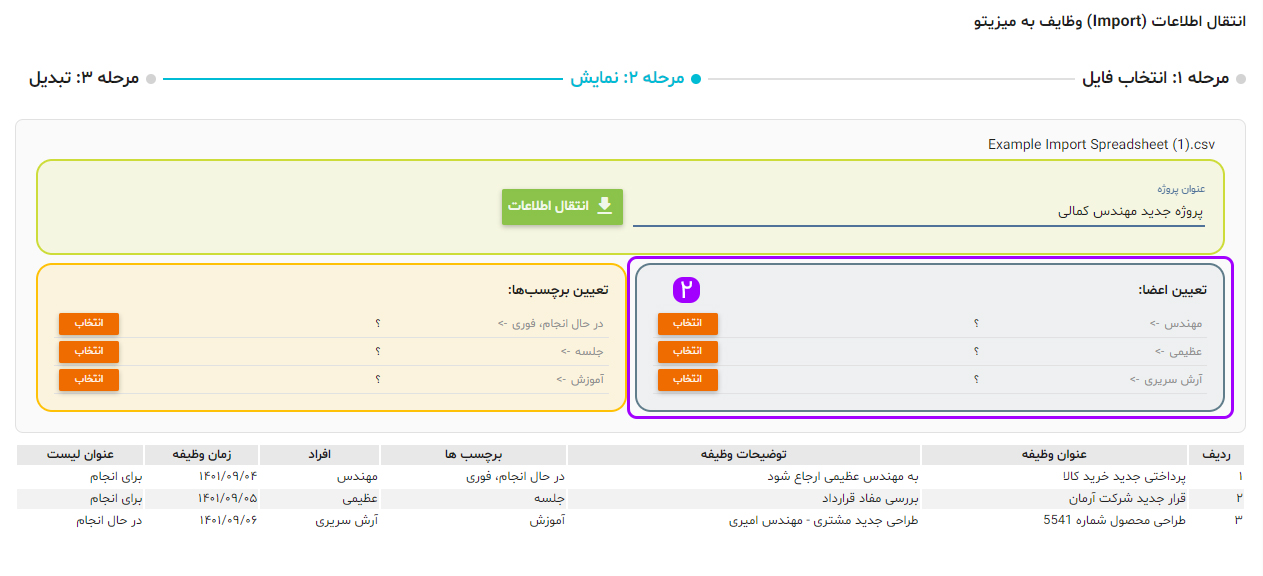Click the زمان وظیفه column header
The image size is (1263, 576).
click(202, 455)
